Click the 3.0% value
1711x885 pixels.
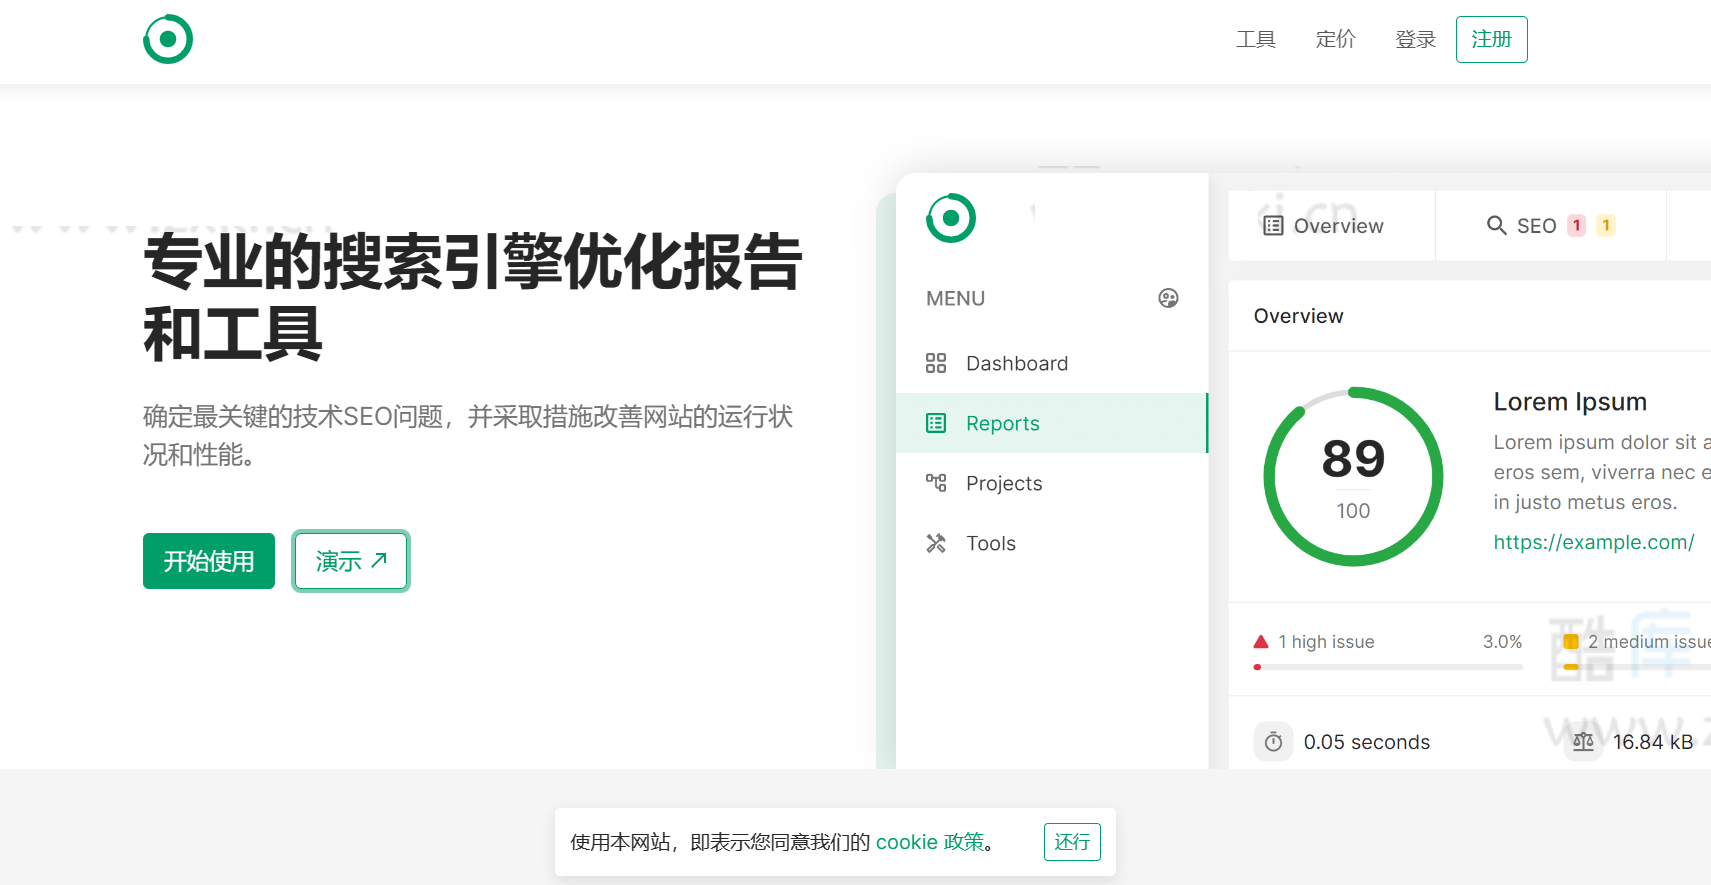(1502, 642)
